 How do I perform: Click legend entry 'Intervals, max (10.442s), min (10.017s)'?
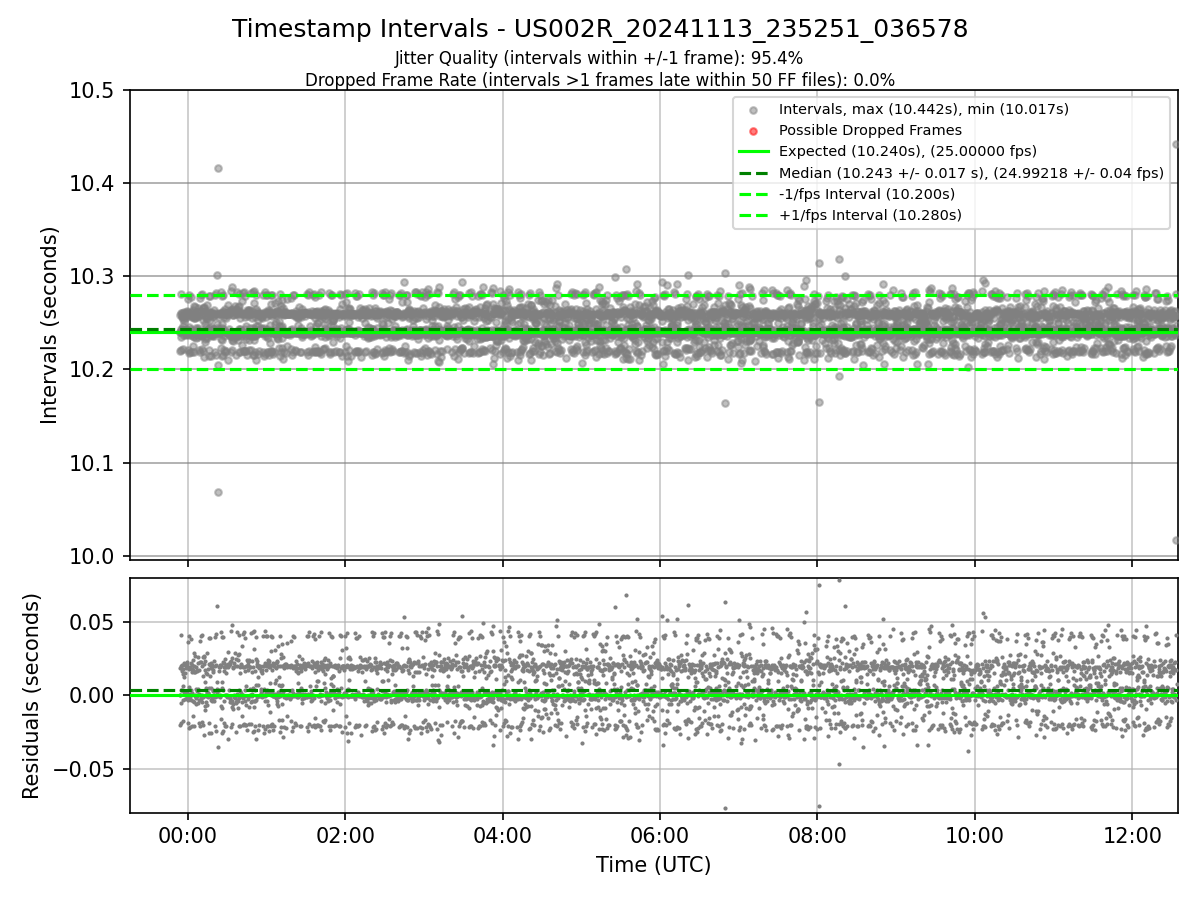point(924,109)
